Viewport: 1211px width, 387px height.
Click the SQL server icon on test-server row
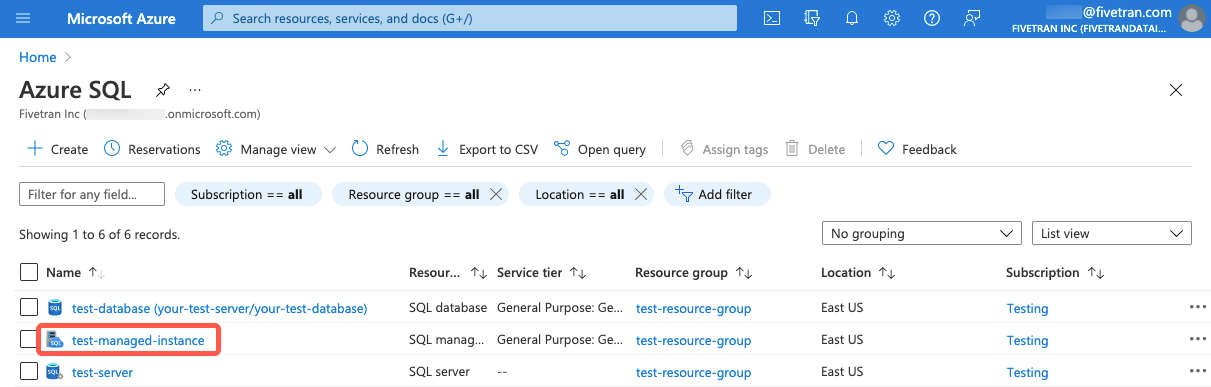pos(55,372)
